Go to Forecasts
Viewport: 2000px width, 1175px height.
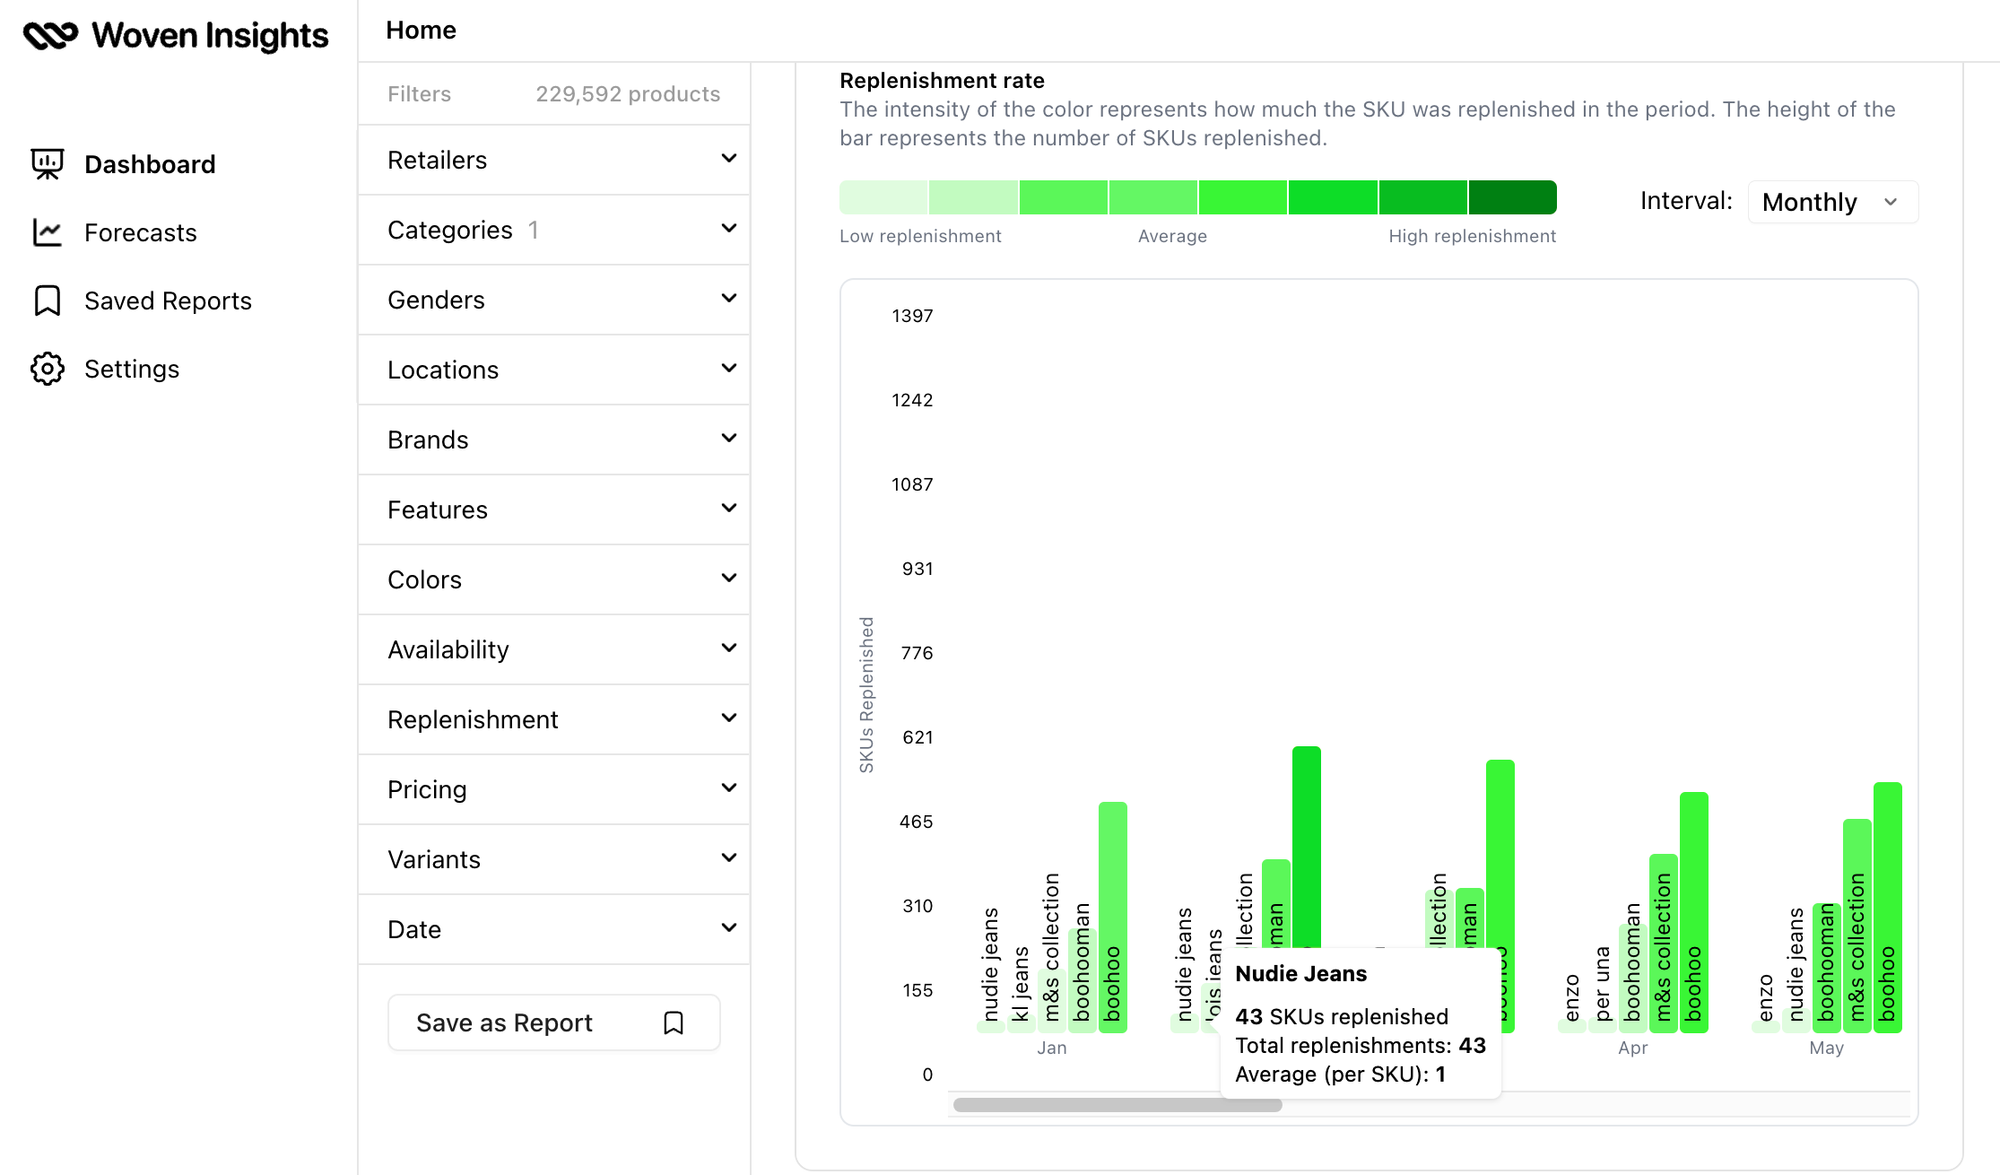140,233
